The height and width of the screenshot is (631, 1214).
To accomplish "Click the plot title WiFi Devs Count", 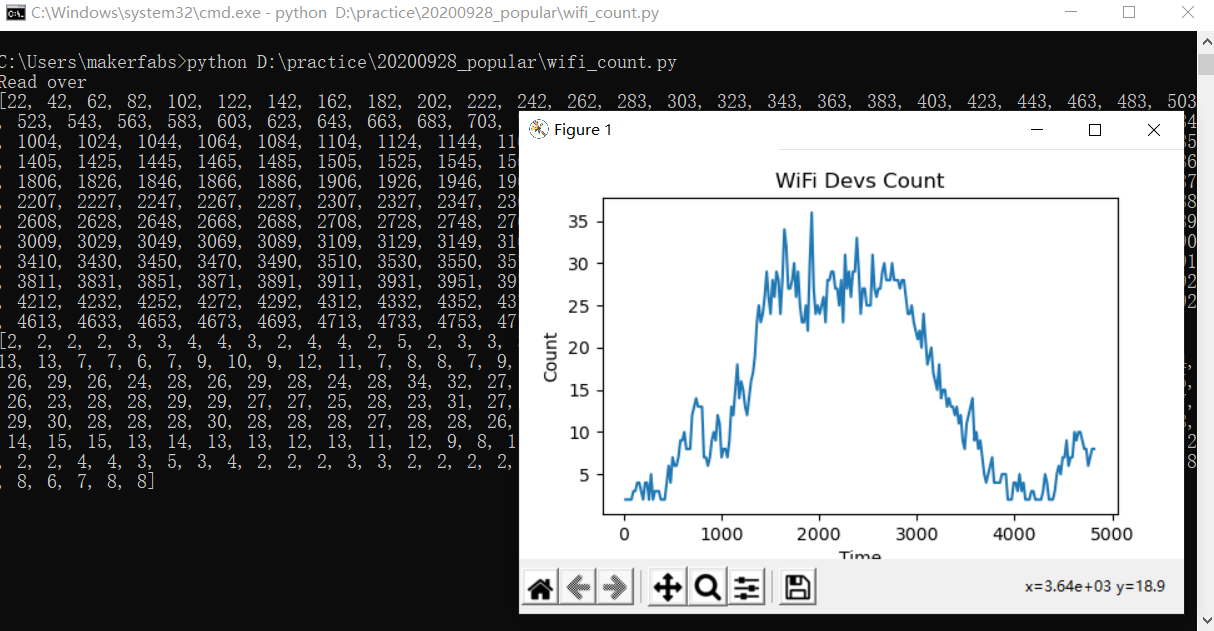I will click(x=859, y=180).
